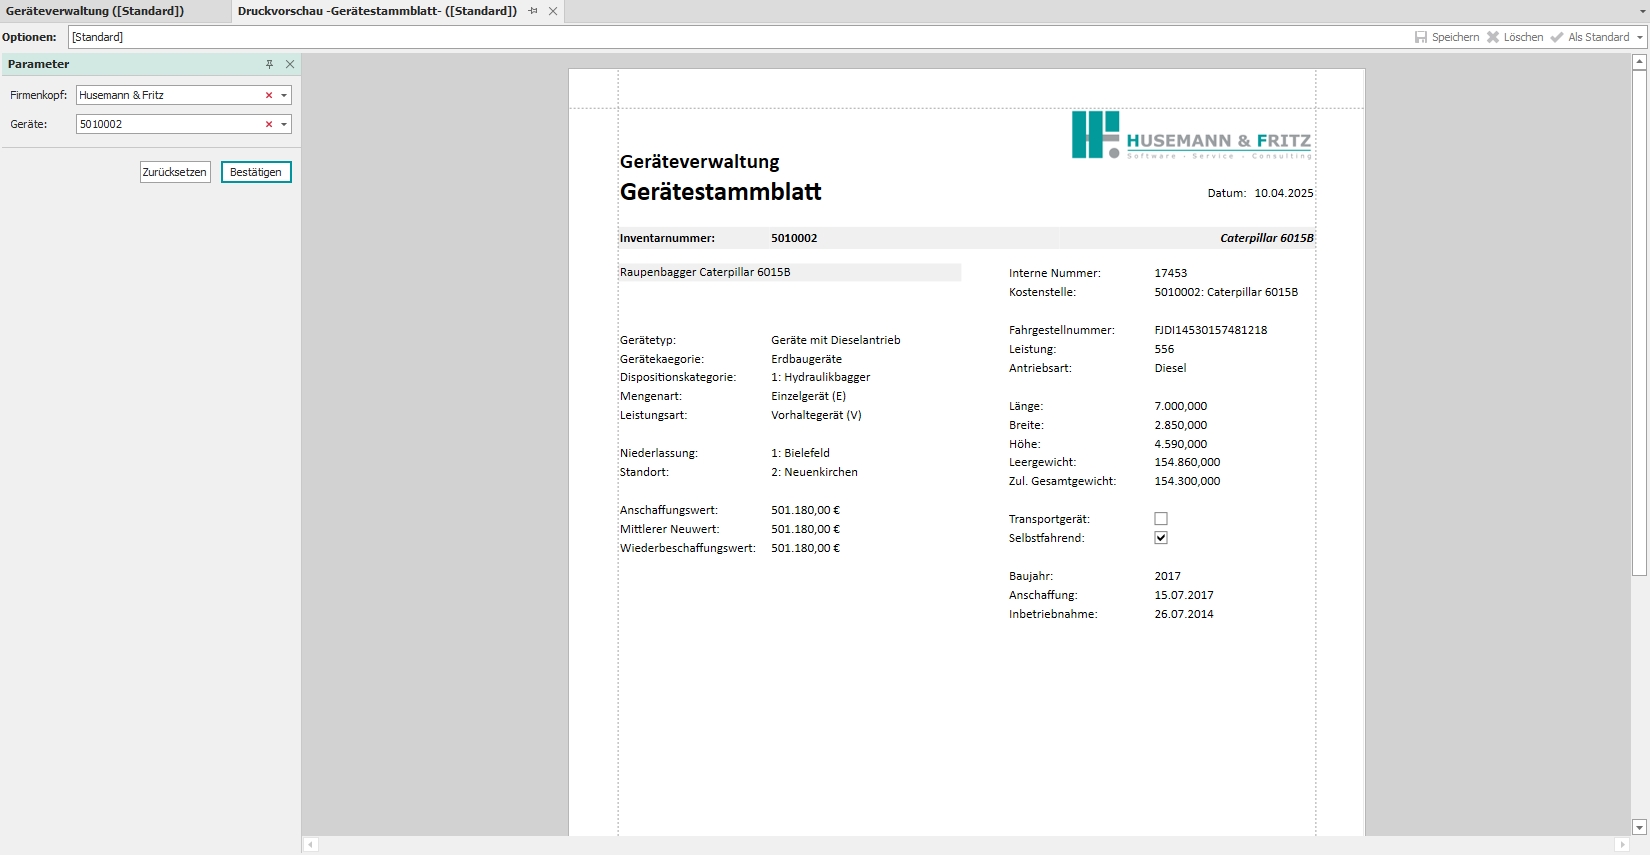Clear the Firmenkopf selection with red X
1650x855 pixels.
point(268,95)
